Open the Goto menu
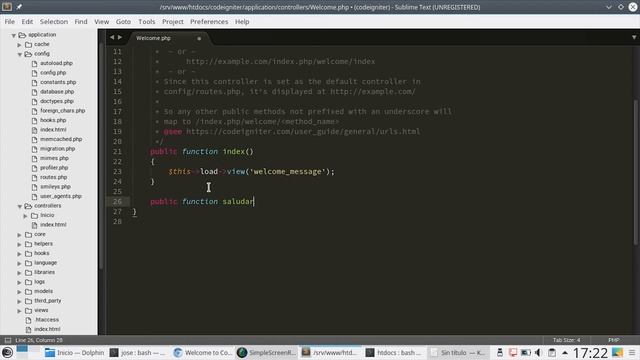 click(123, 22)
